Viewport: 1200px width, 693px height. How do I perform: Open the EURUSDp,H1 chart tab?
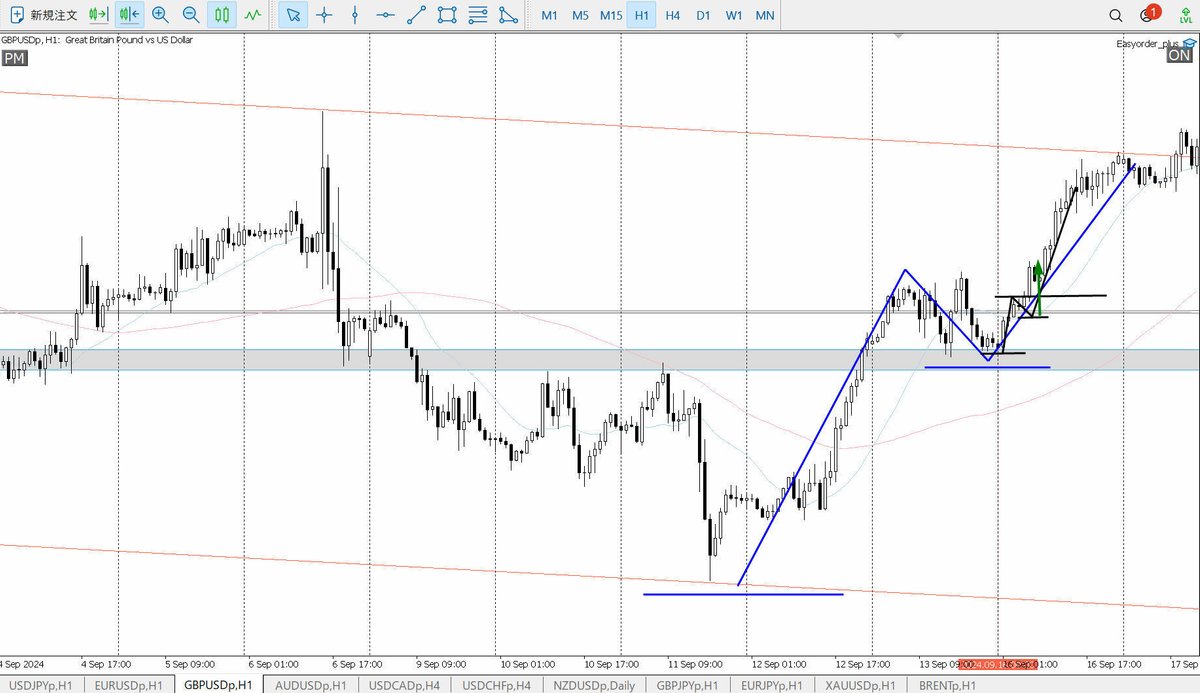pos(128,685)
